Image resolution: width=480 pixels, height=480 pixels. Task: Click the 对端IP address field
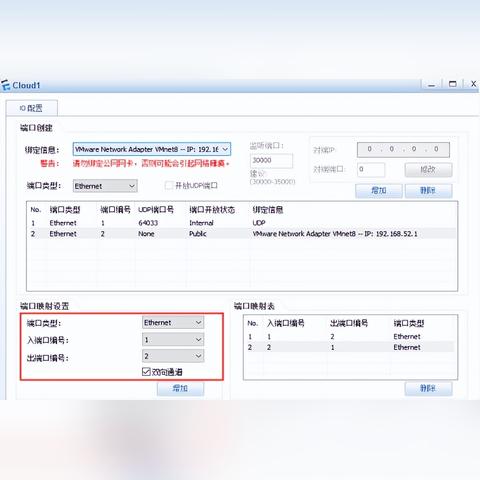(x=403, y=149)
